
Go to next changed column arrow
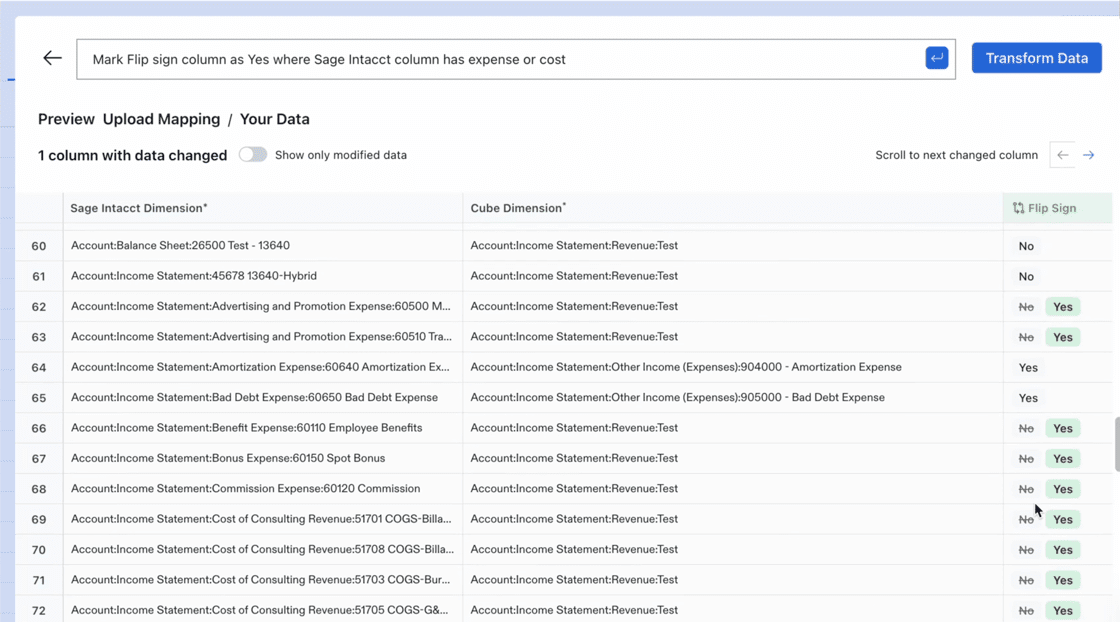(x=1089, y=155)
